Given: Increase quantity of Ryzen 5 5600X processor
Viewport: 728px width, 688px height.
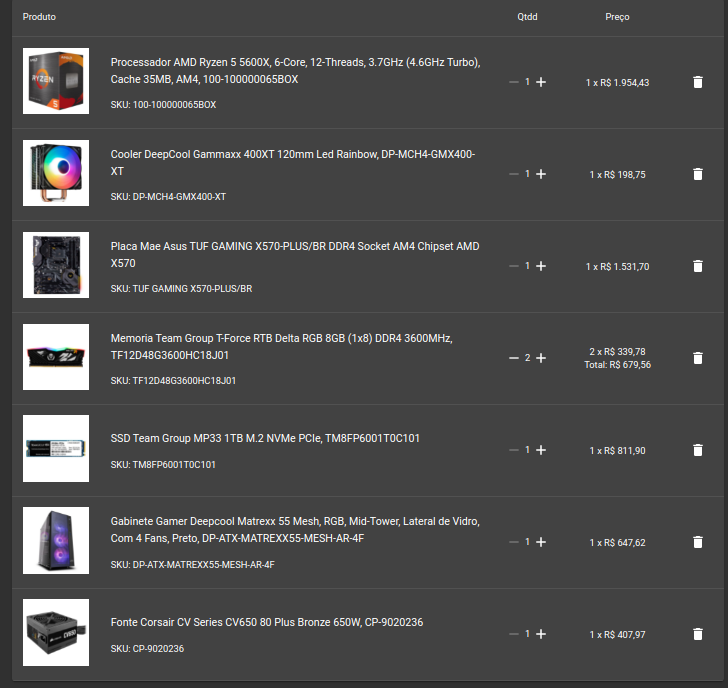Looking at the screenshot, I should pyautogui.click(x=541, y=82).
